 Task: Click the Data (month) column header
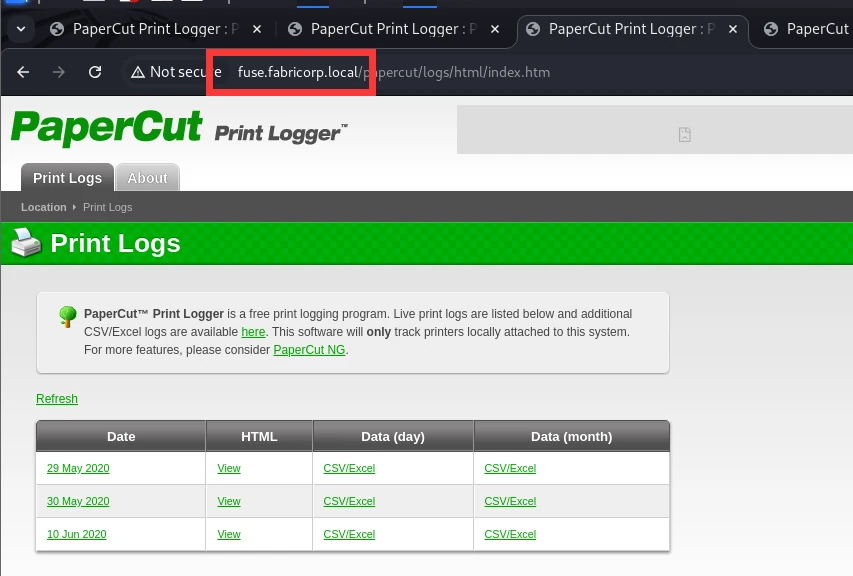572,436
